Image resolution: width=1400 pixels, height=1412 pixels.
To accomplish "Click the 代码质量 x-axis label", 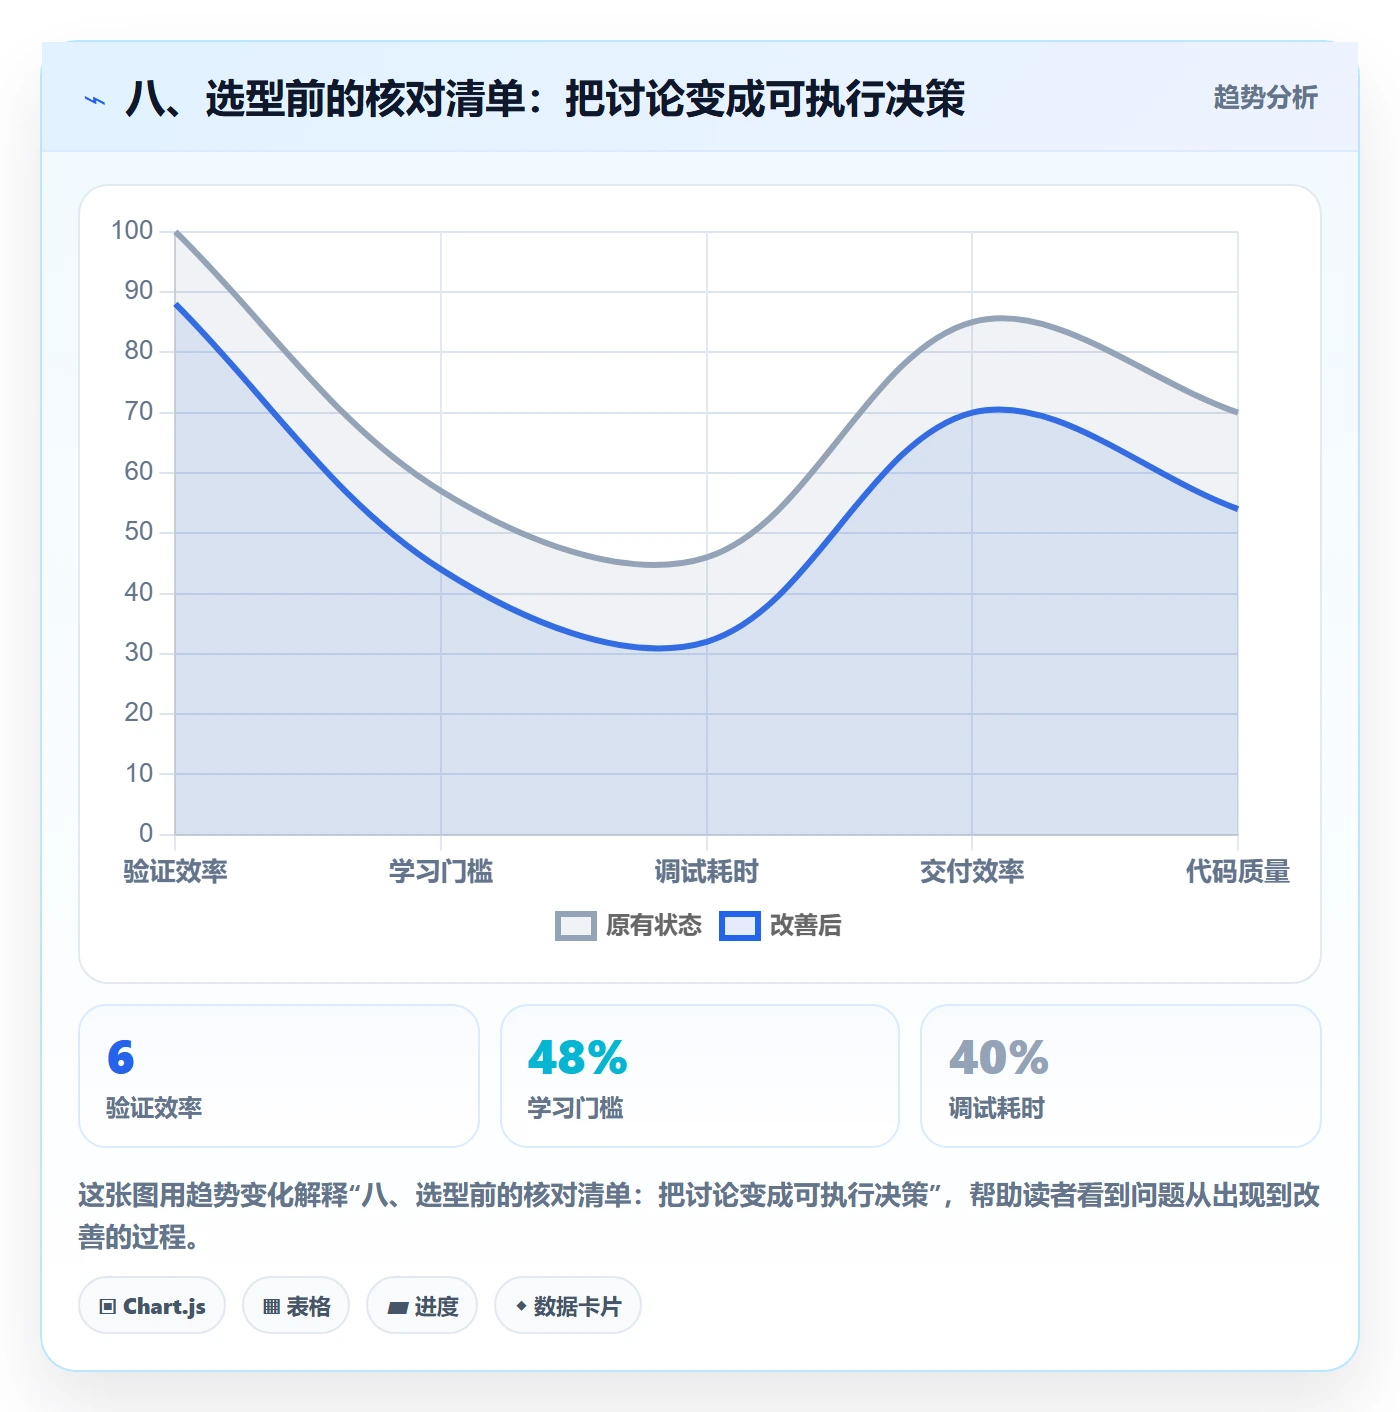I will tap(1238, 872).
